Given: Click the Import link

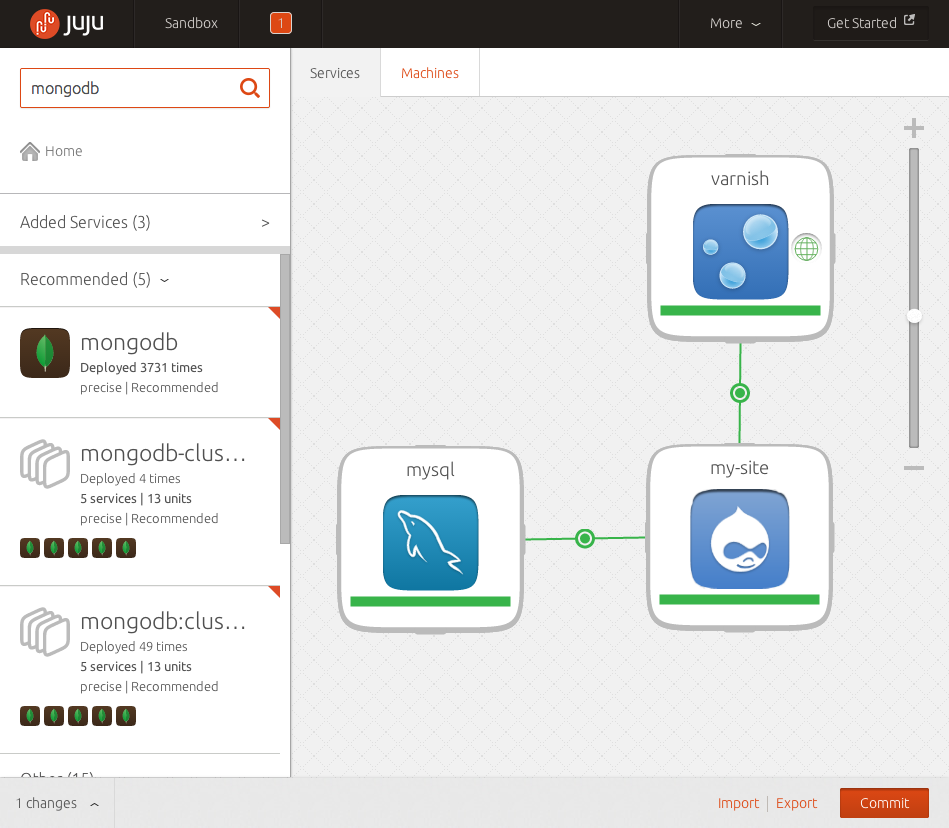Looking at the screenshot, I should click(738, 803).
